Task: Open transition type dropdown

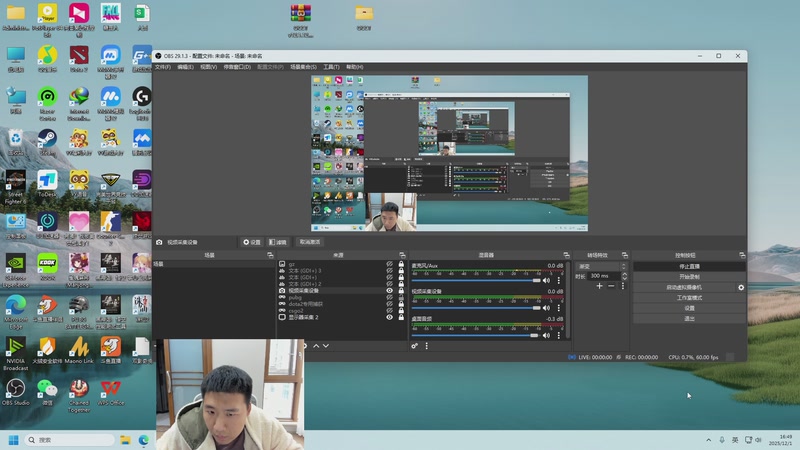Action: [x=601, y=266]
